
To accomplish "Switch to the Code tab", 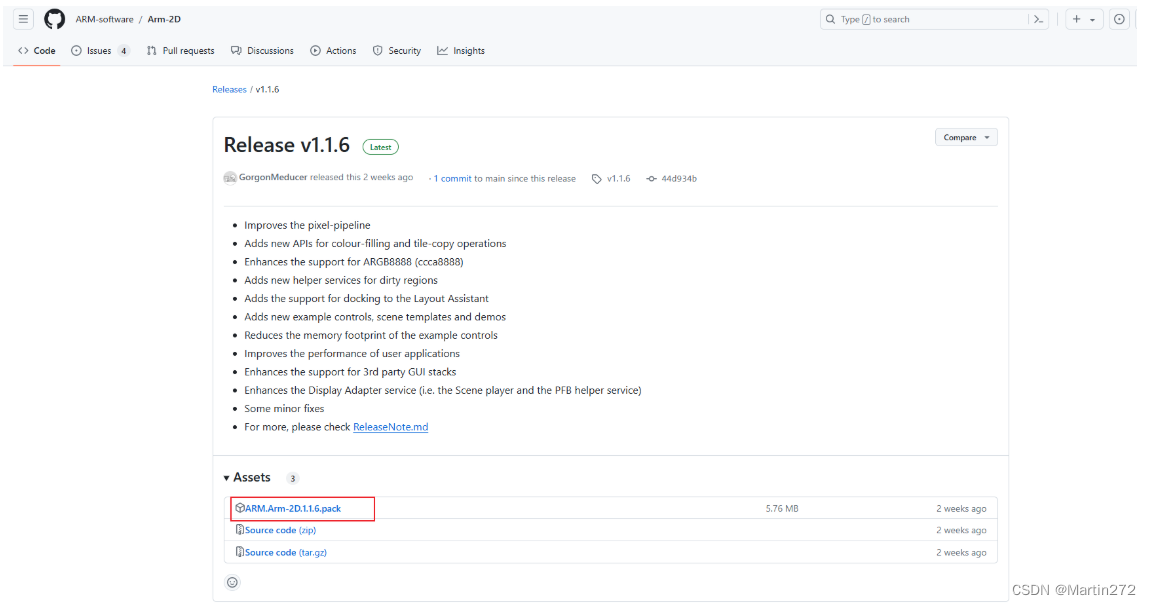I will coord(37,51).
